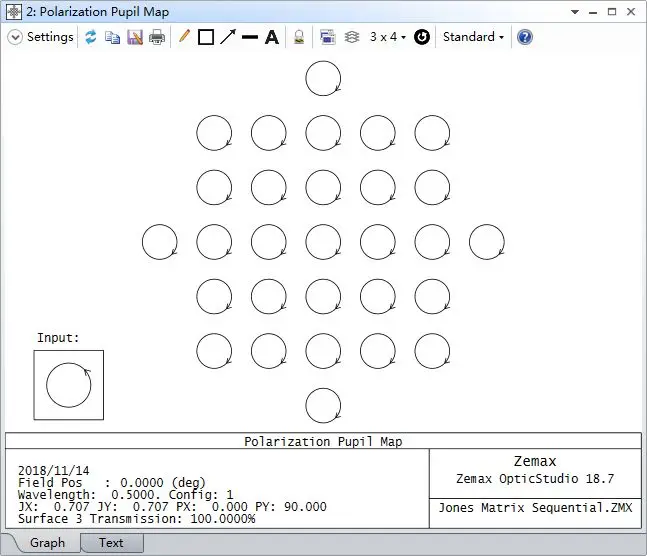Click the bottommost polarization circle in pupil map
Viewport: 647px width, 556px height.
pos(323,405)
